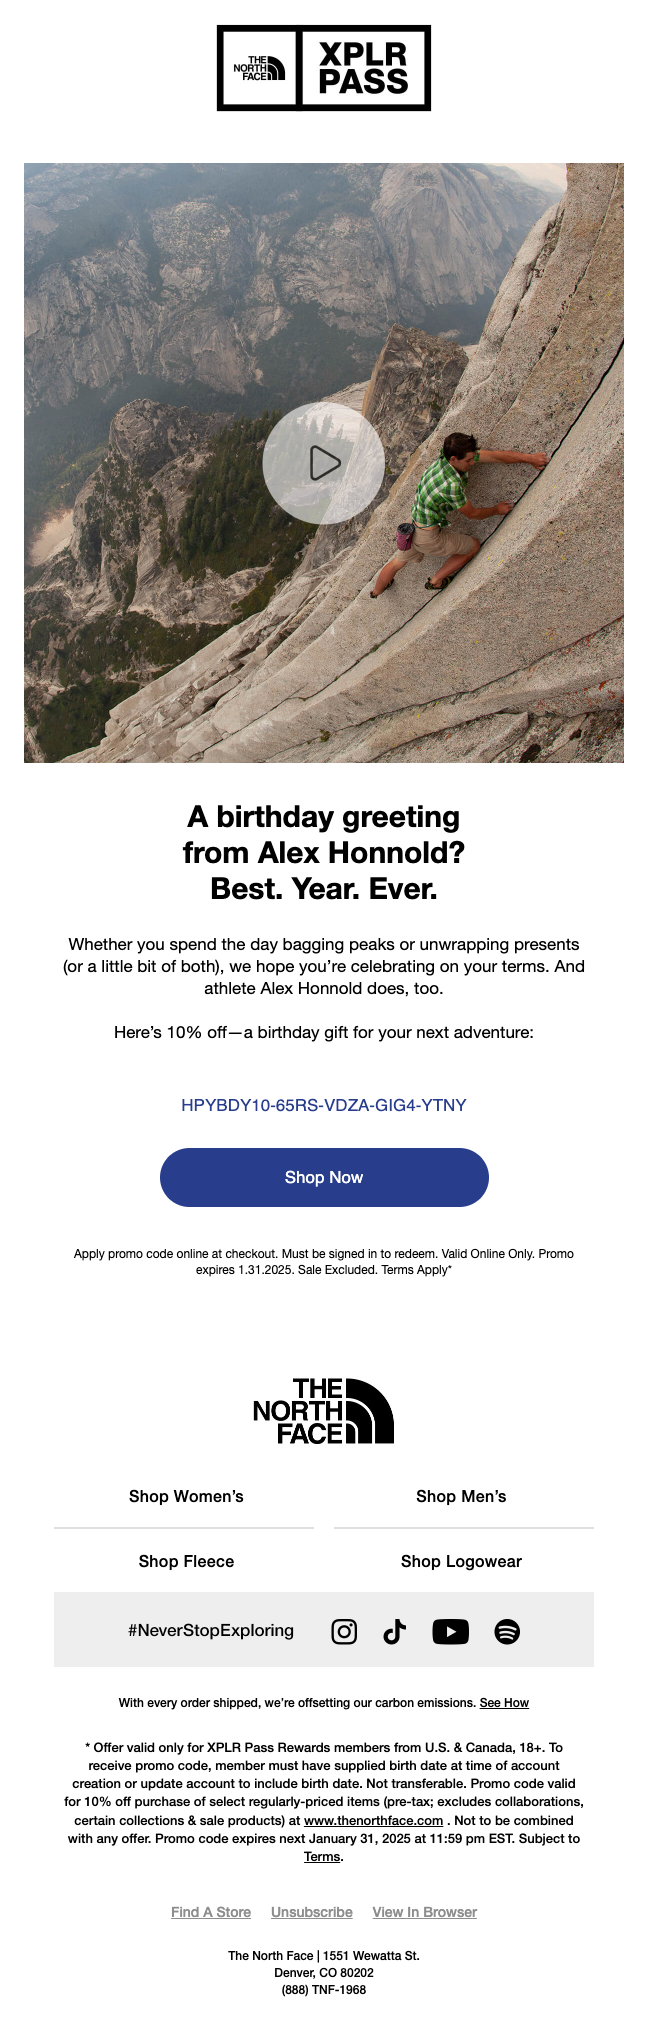Open Shop Women's category

(x=186, y=1496)
